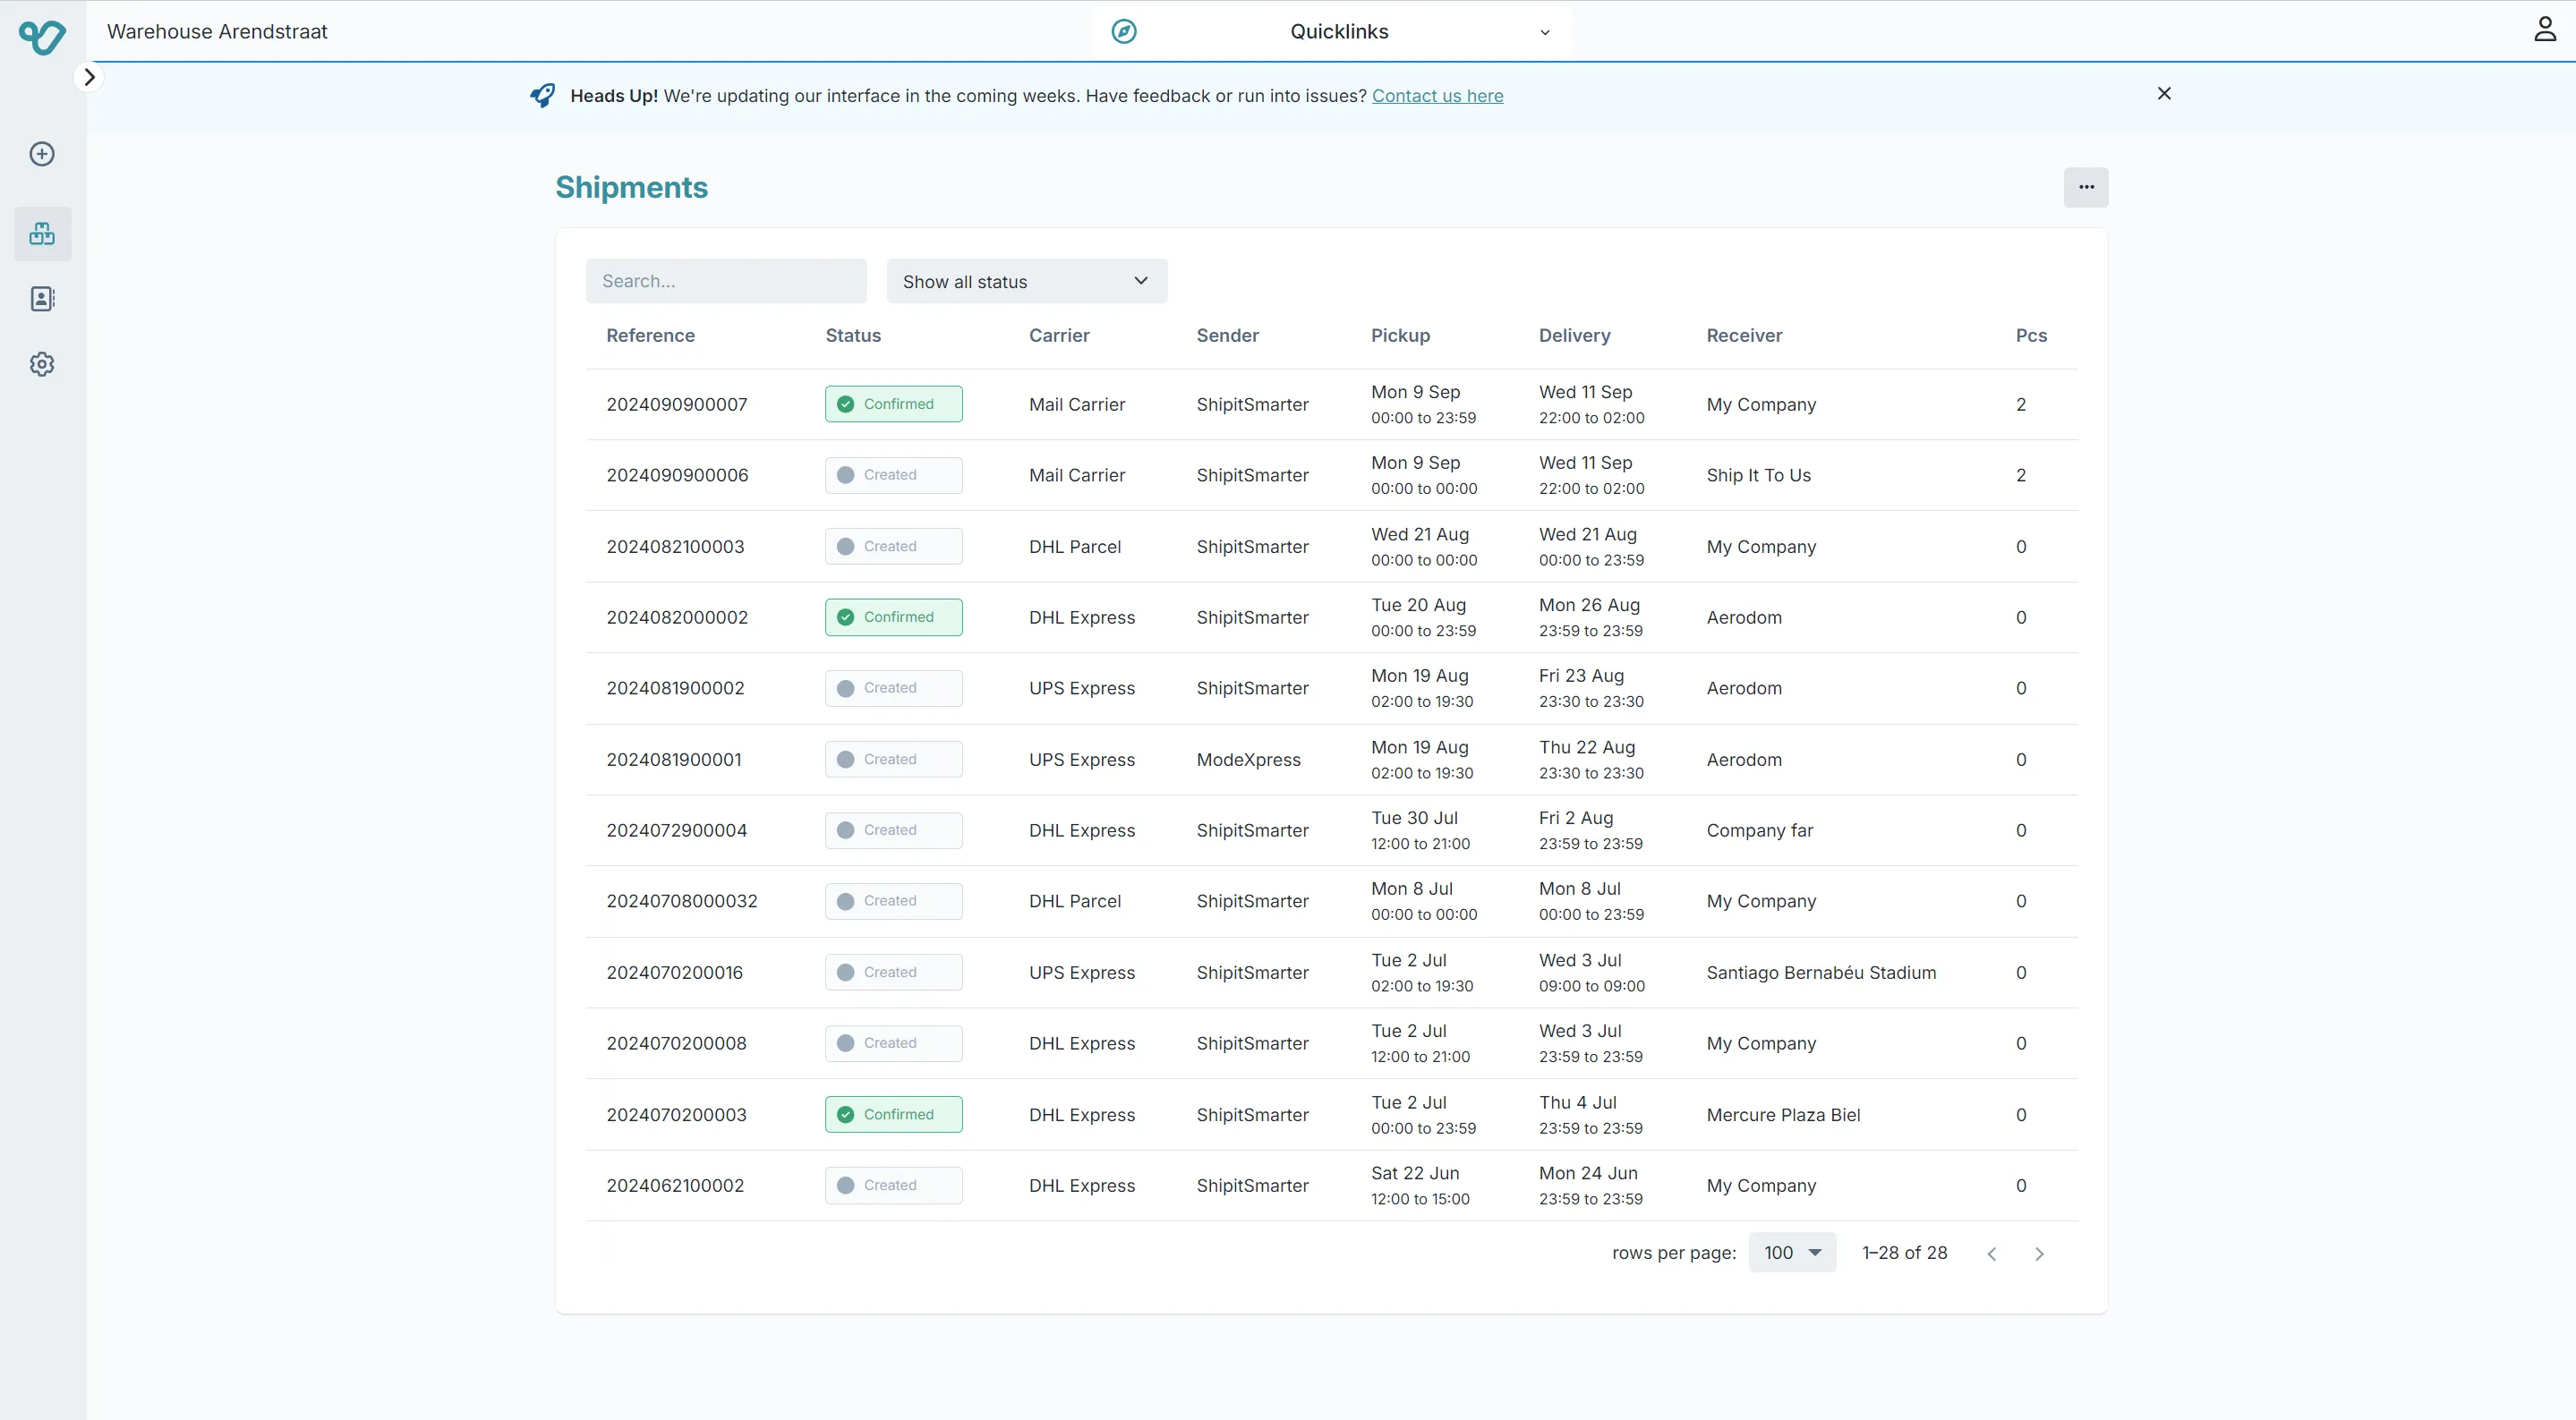Expand the sidebar with the arrow toggle
The height and width of the screenshot is (1420, 2576).
coord(89,77)
